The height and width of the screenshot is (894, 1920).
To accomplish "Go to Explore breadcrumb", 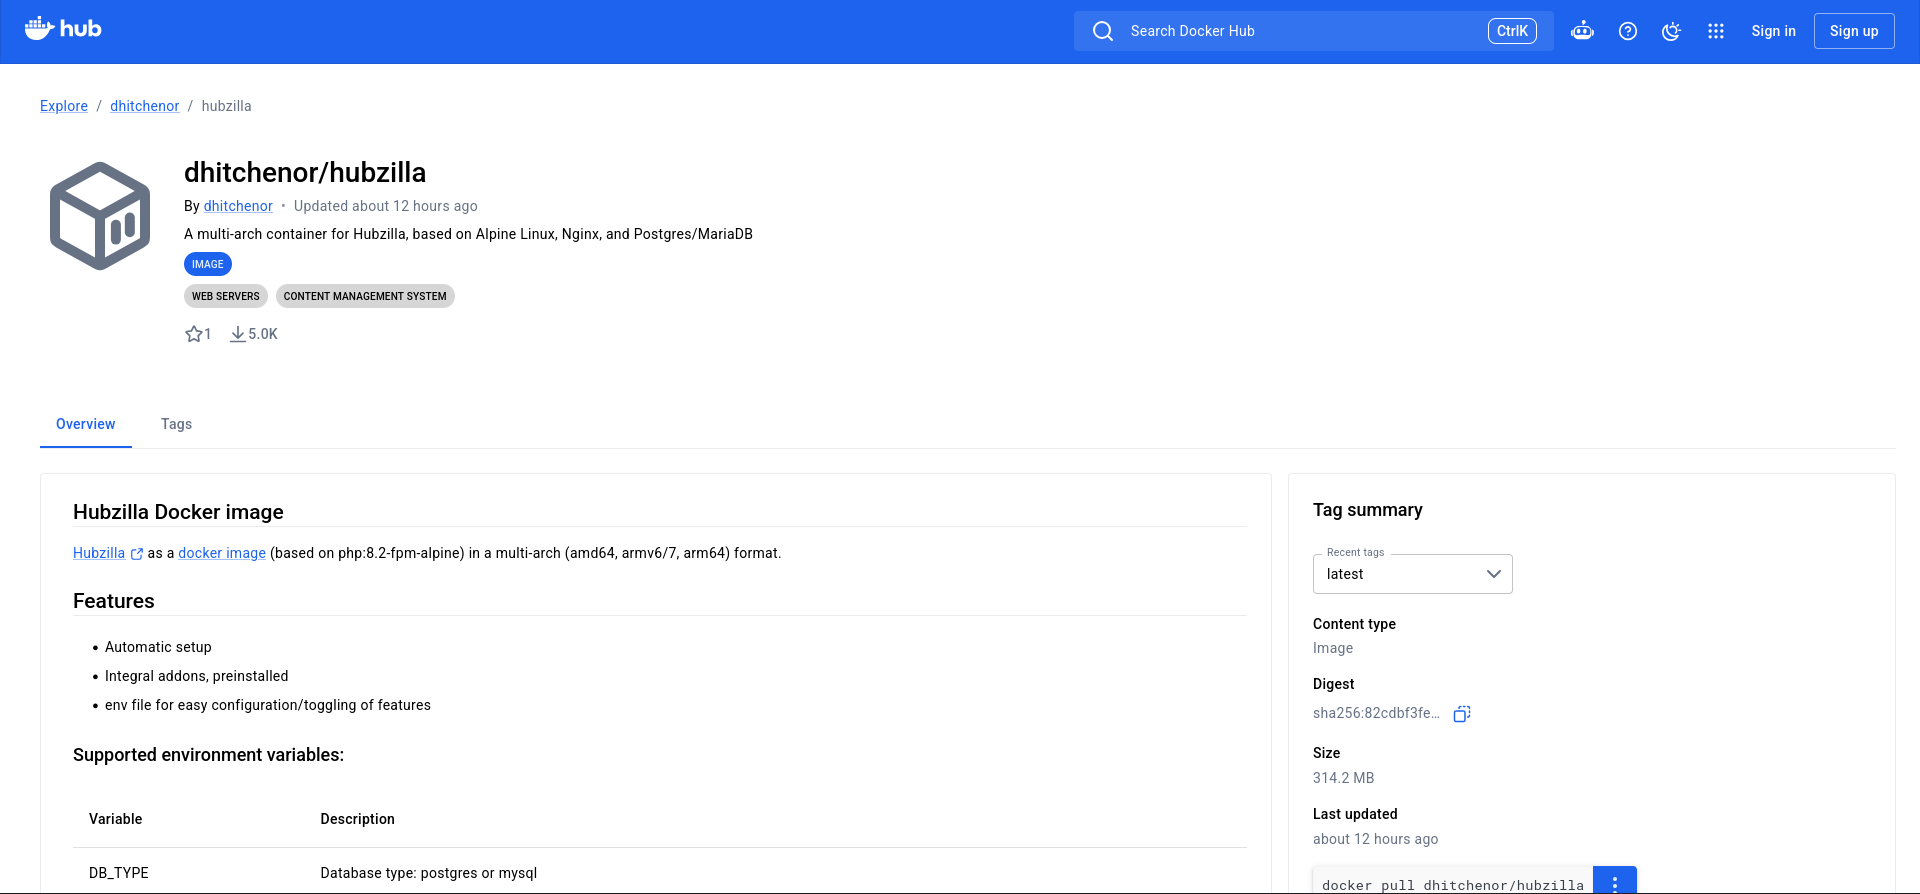I will [x=64, y=106].
